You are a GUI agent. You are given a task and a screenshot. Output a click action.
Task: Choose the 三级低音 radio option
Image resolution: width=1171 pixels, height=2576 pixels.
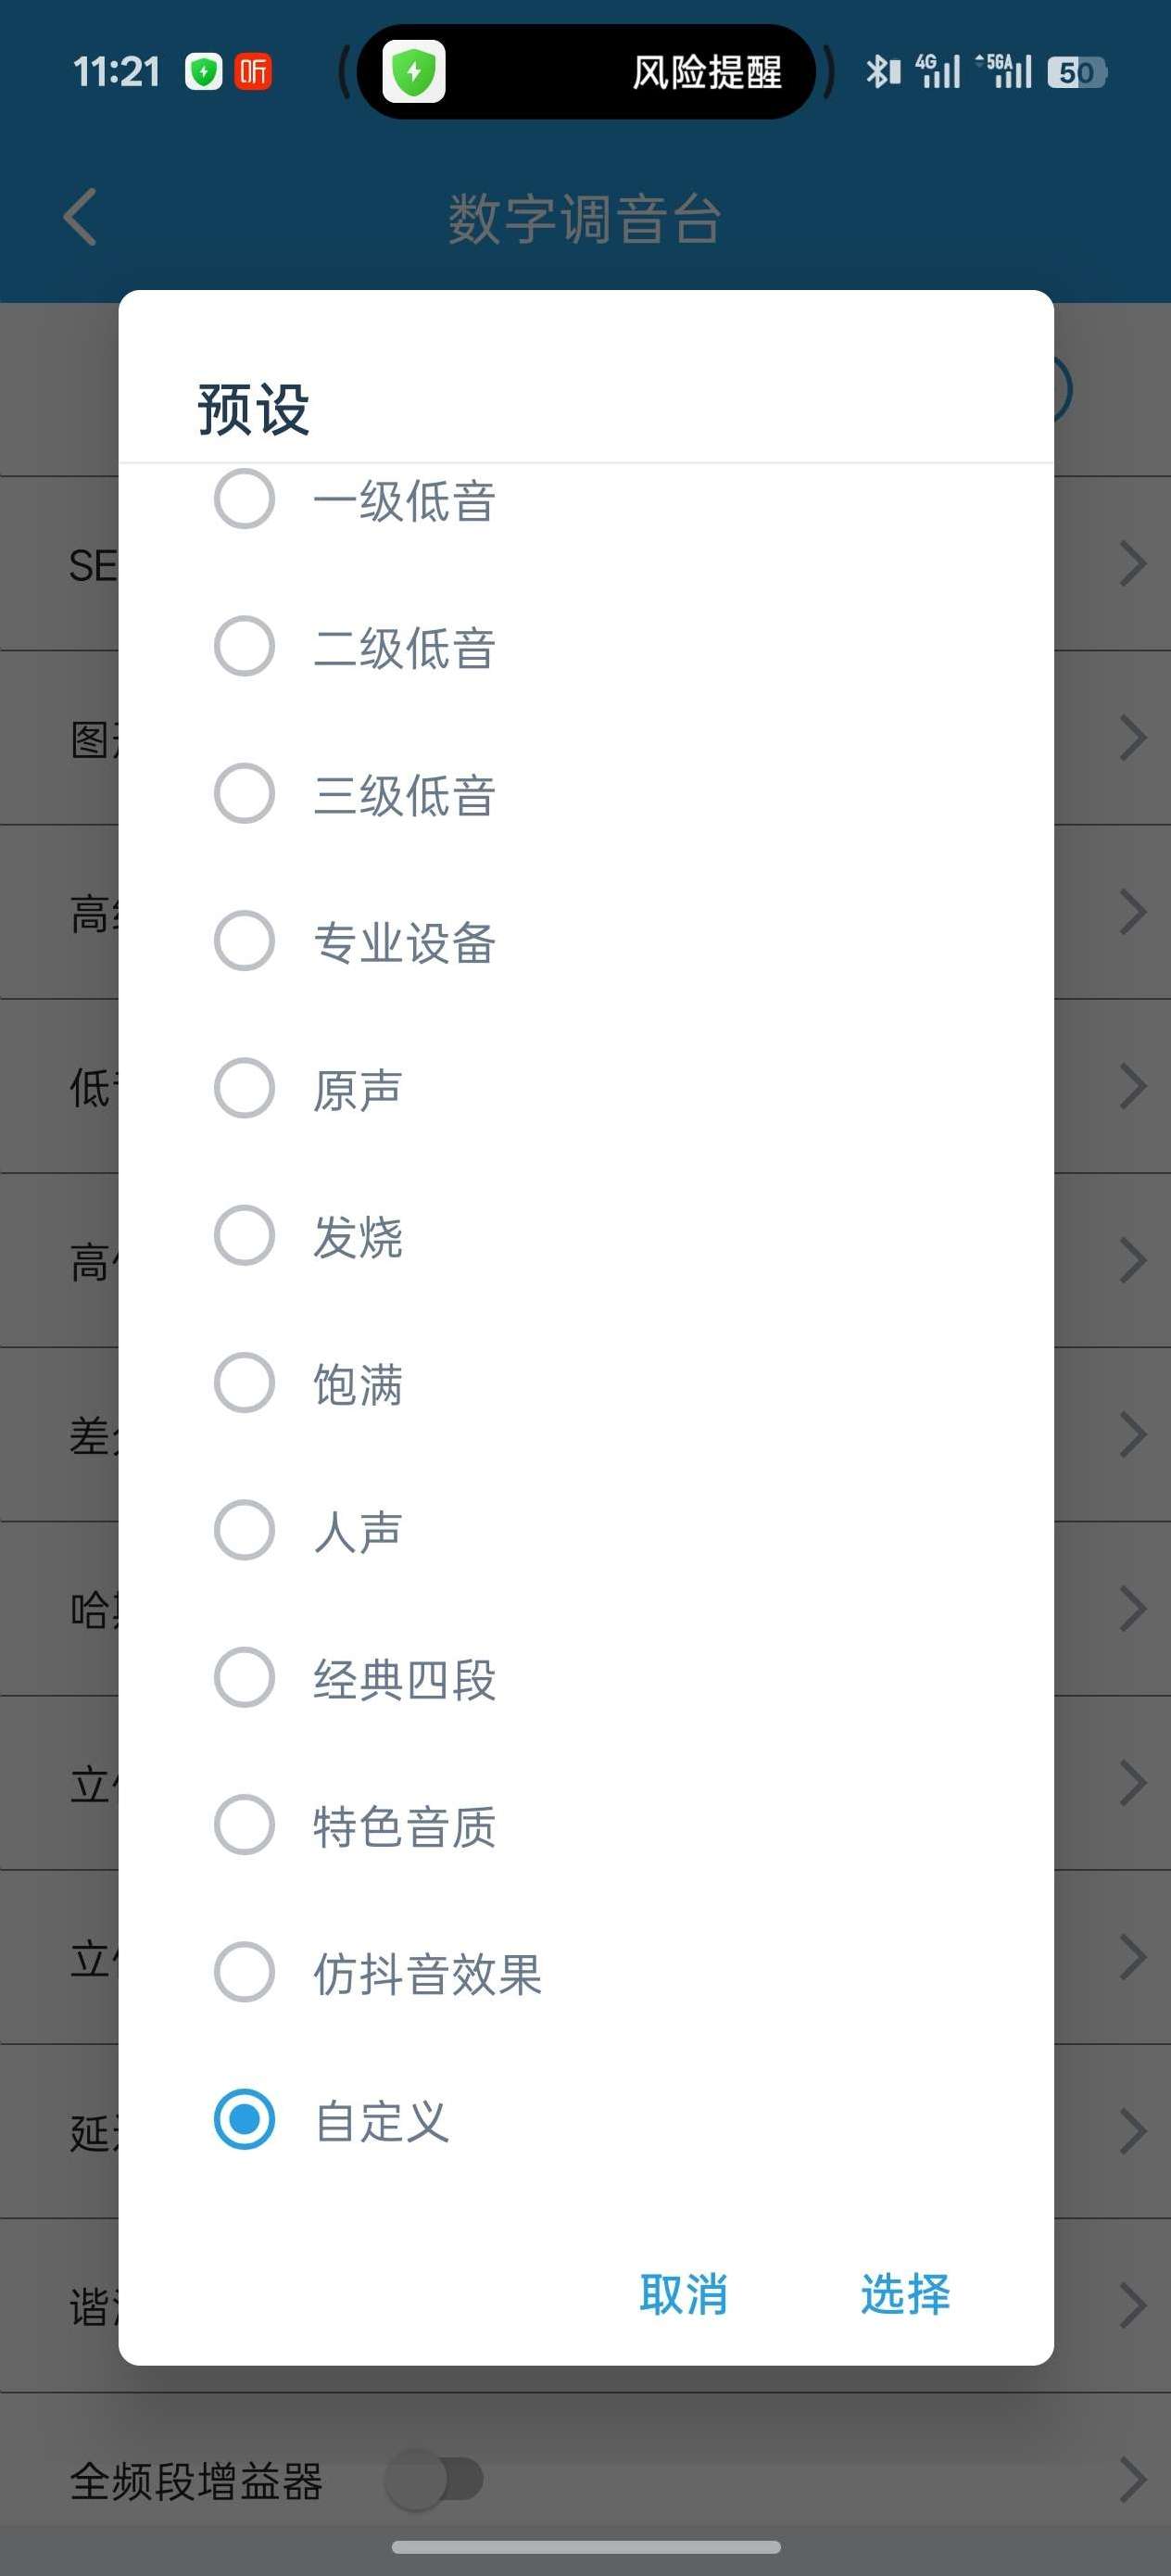click(245, 793)
